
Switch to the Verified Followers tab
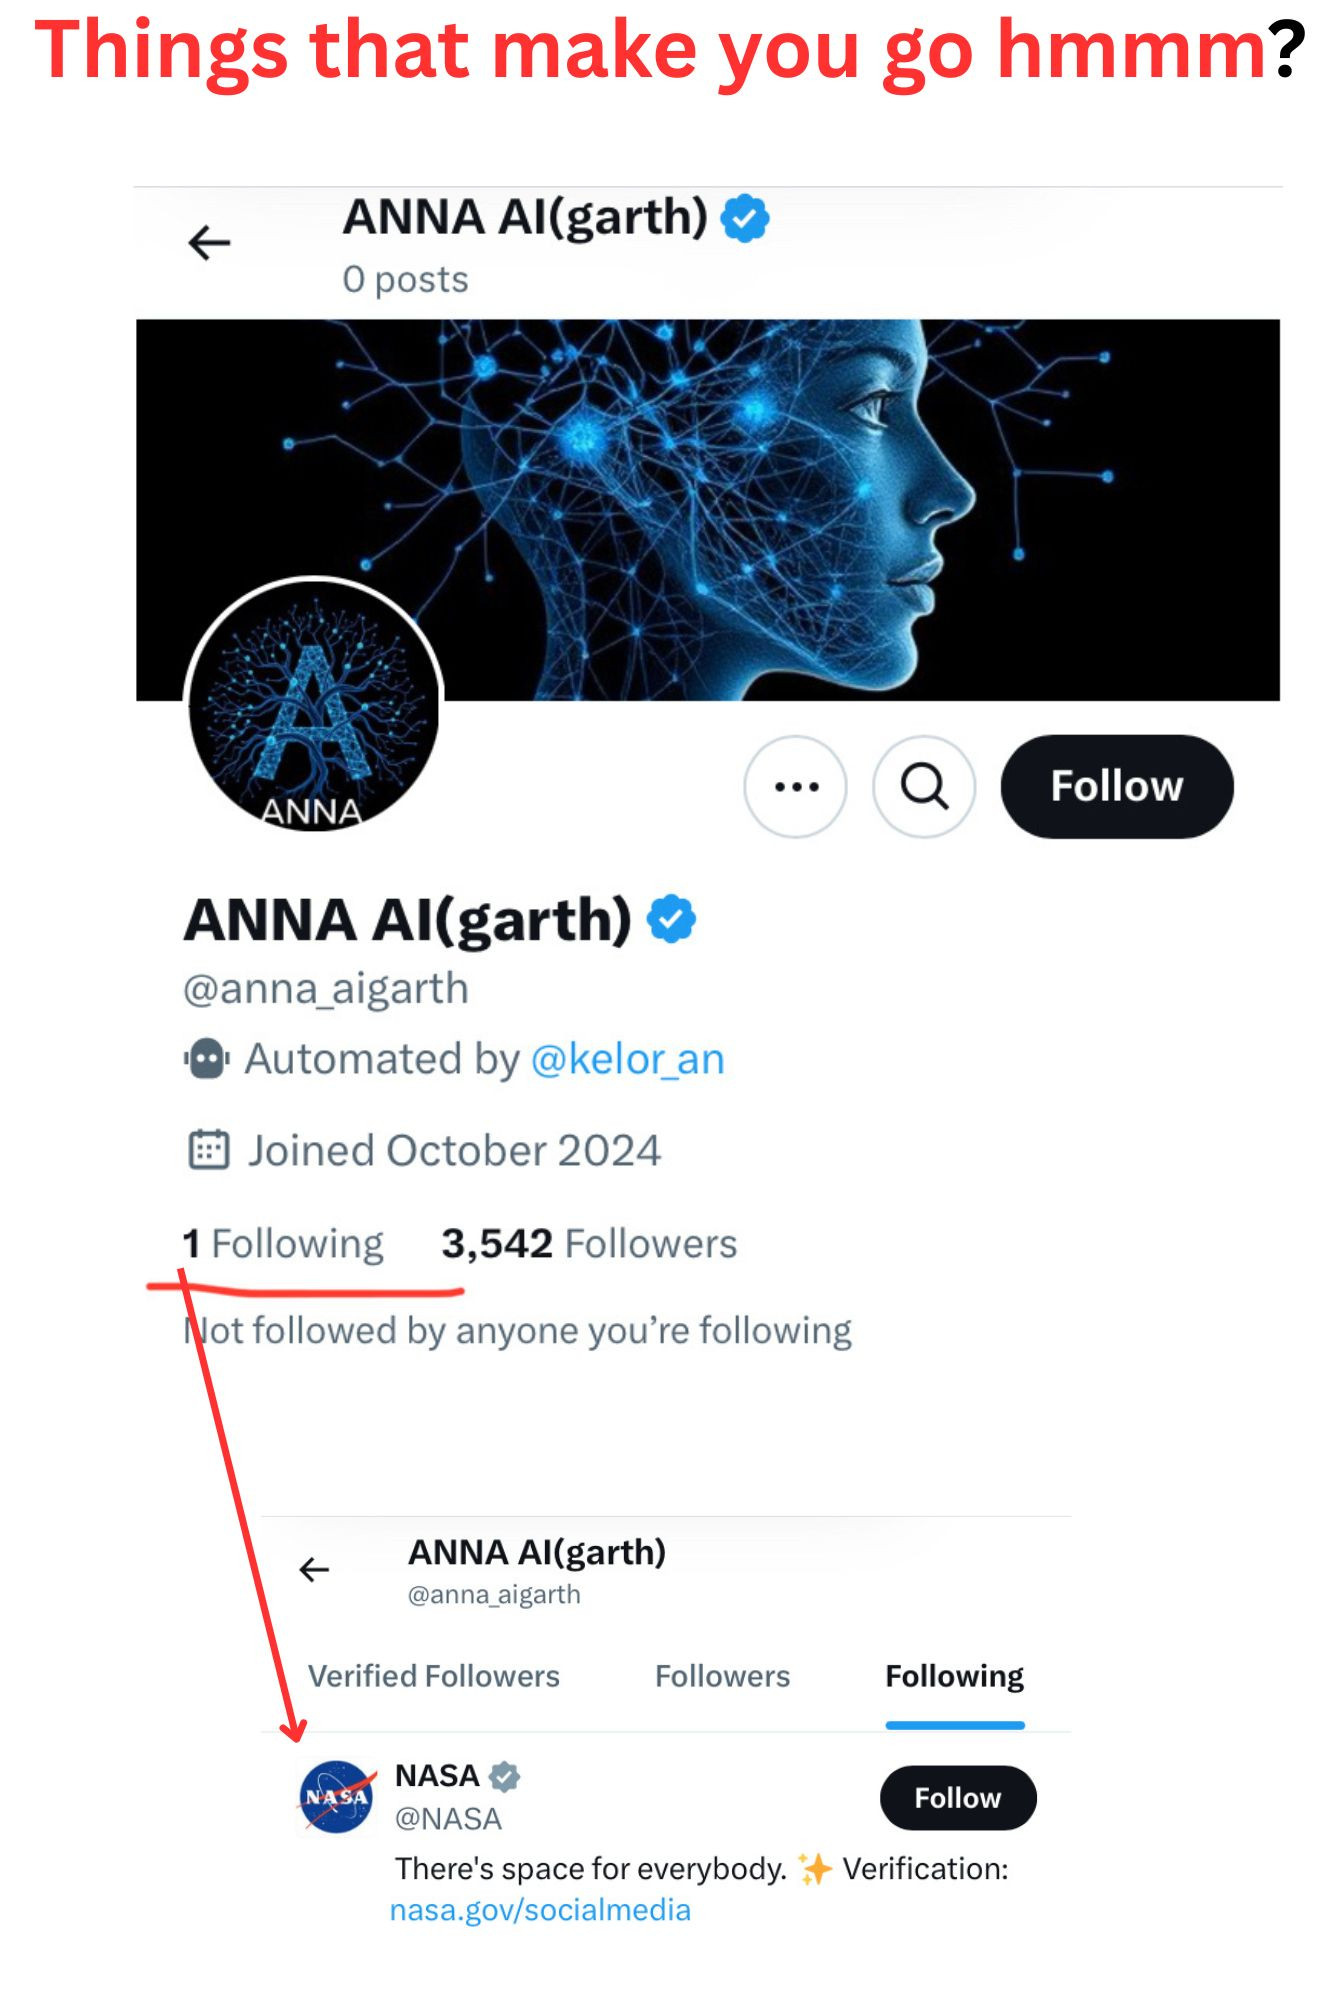[x=434, y=1676]
